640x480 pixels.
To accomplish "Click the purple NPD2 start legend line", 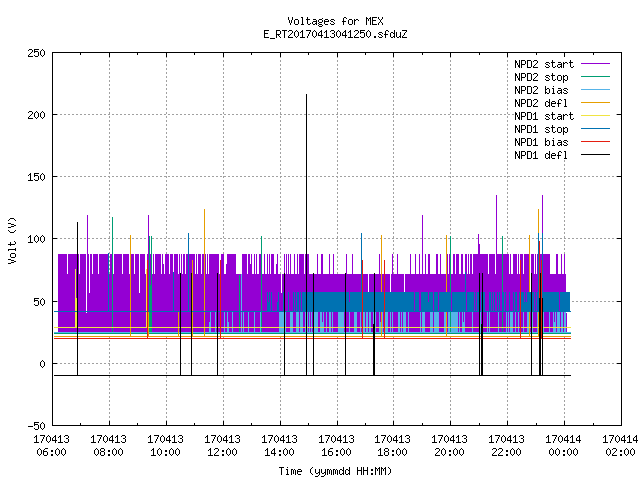I will [x=596, y=64].
